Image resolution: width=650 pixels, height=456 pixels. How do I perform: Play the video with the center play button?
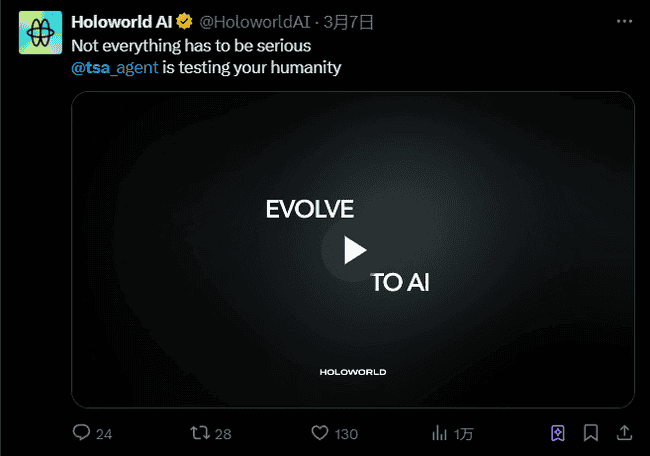(x=354, y=250)
